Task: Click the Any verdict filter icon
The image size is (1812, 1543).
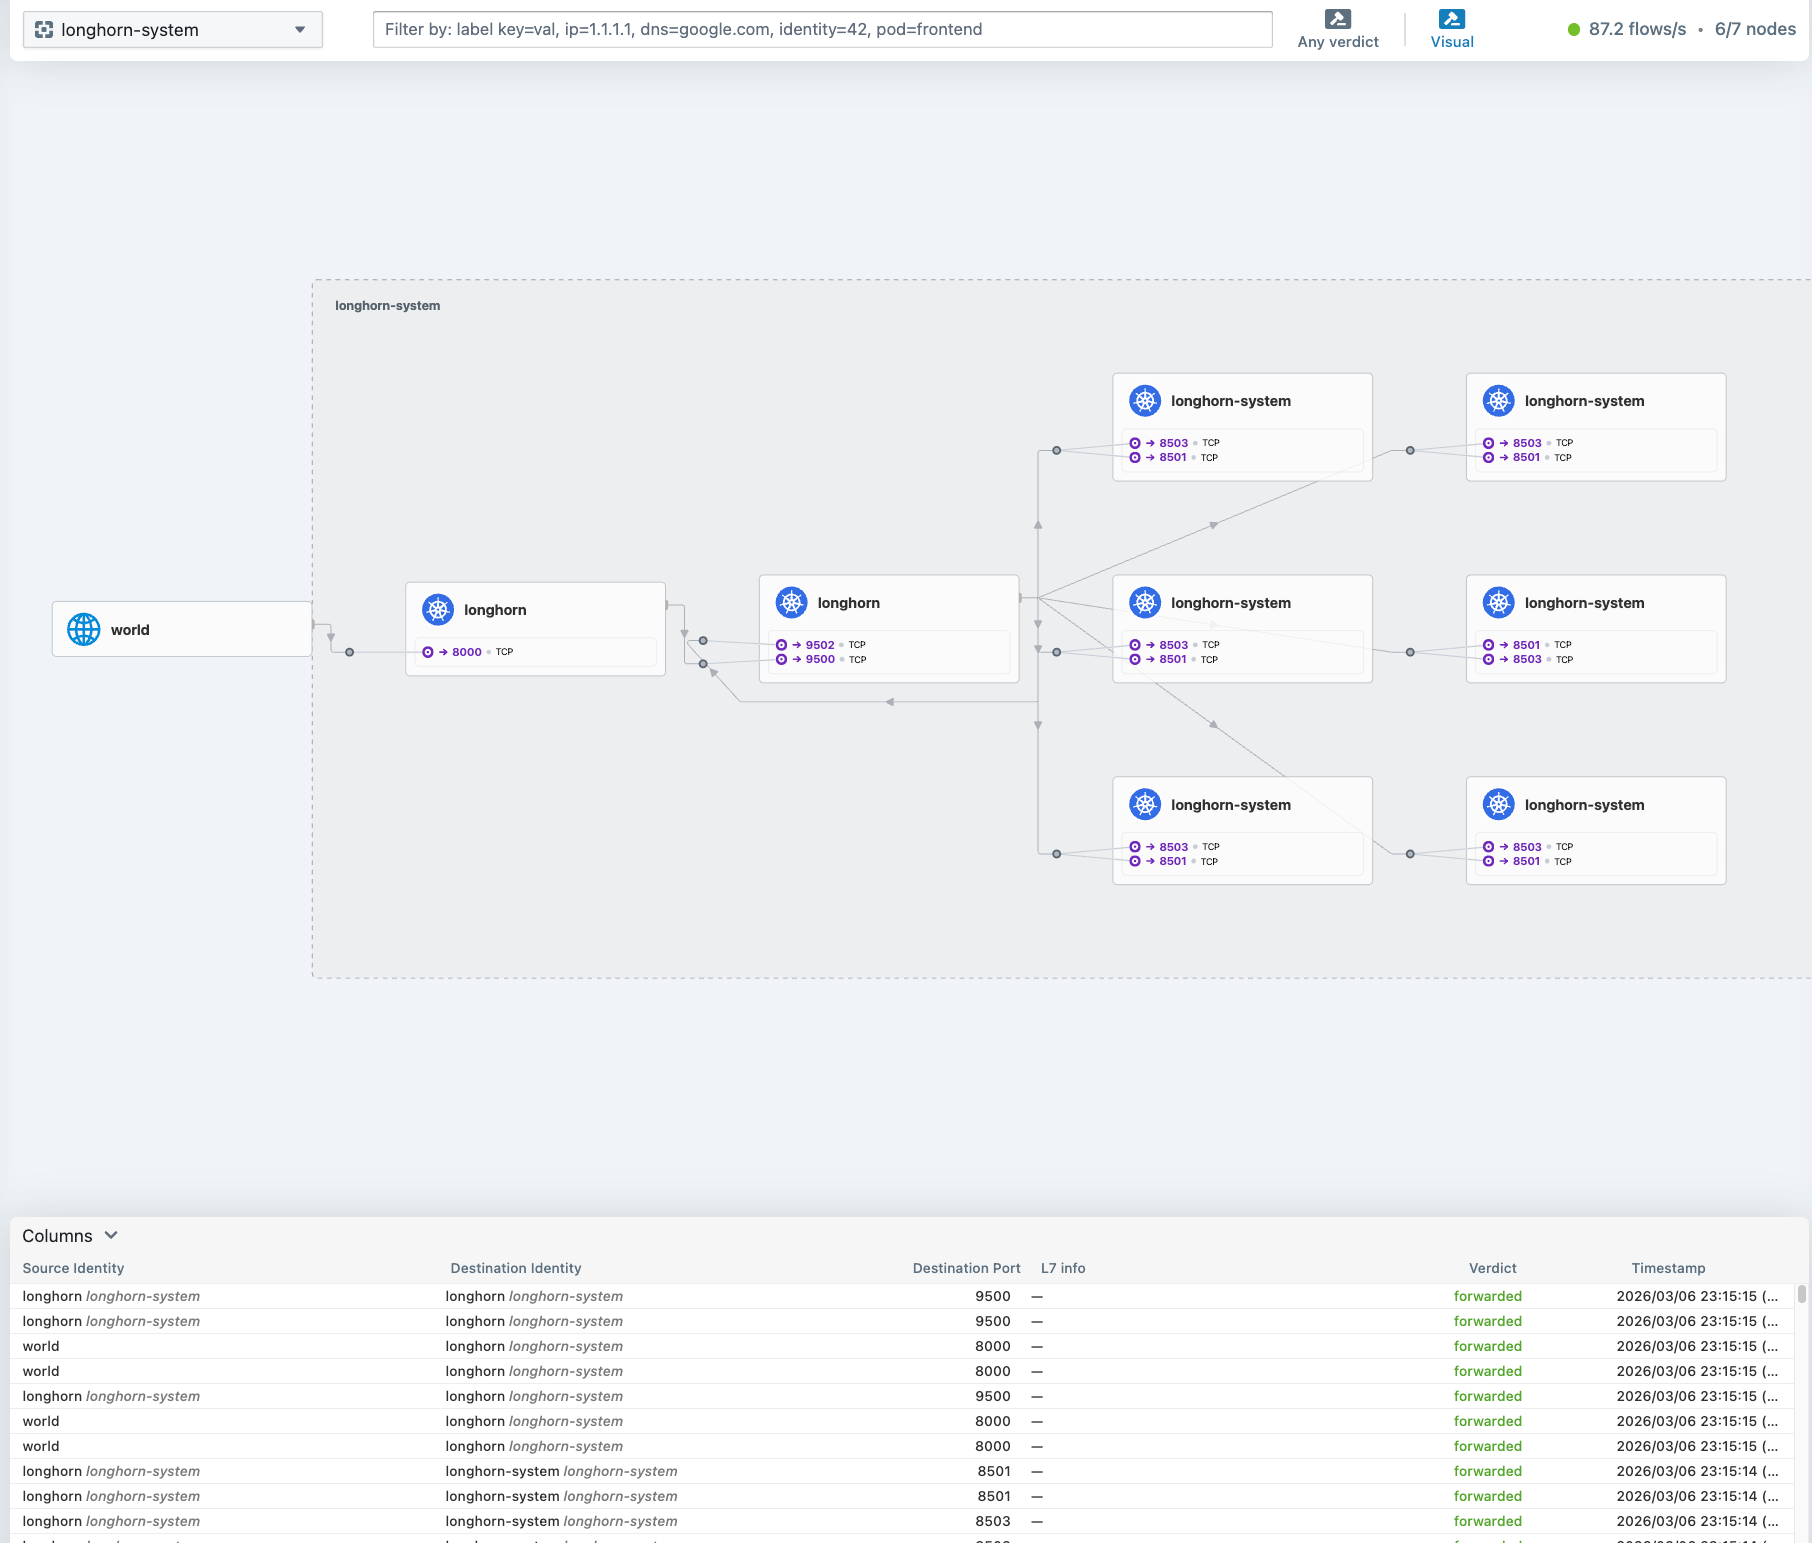Action: pos(1337,19)
